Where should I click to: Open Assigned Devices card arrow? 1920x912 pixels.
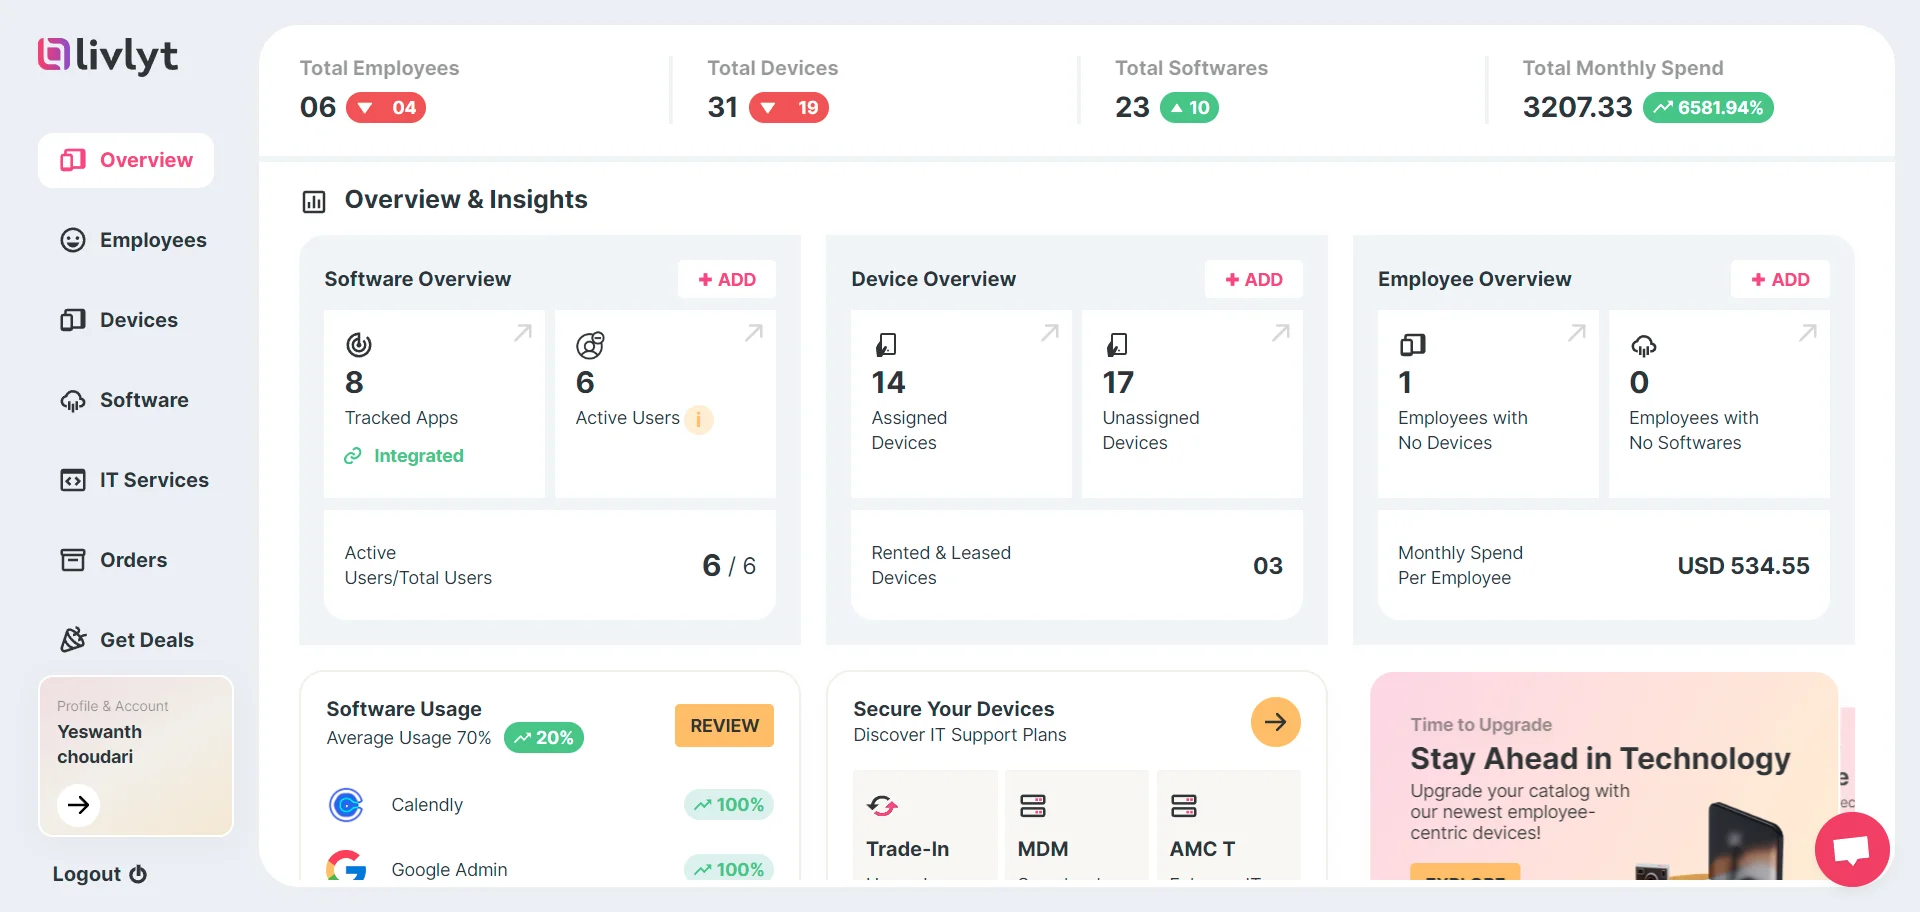pos(1050,333)
